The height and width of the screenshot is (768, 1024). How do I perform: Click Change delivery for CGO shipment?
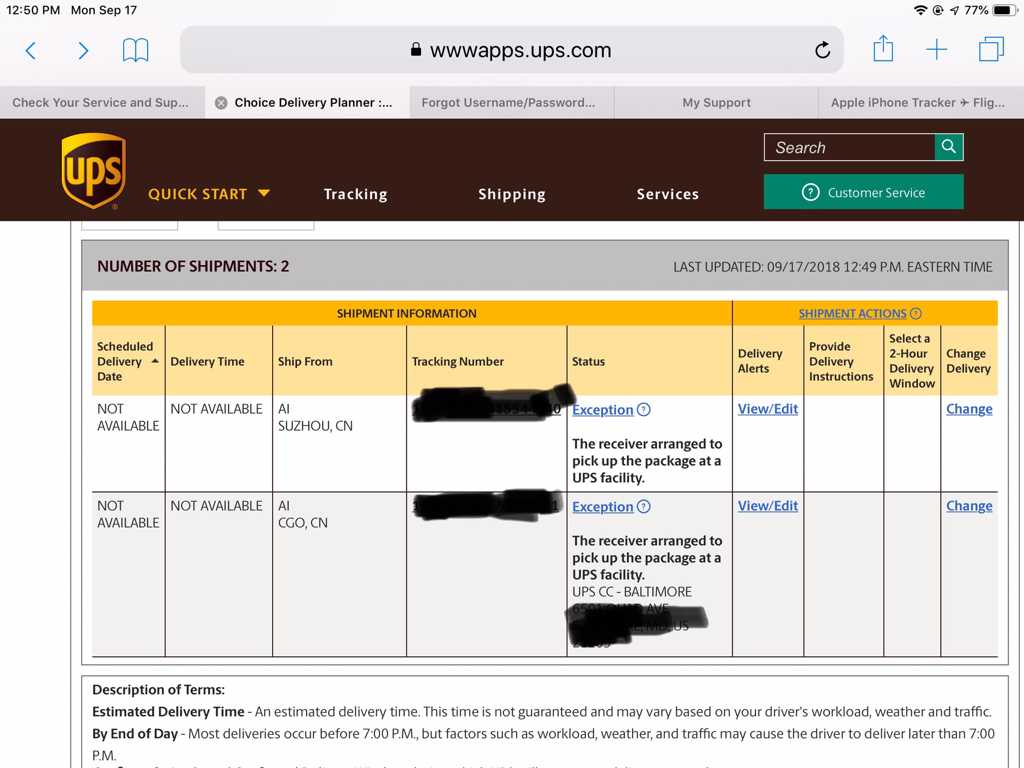point(969,505)
